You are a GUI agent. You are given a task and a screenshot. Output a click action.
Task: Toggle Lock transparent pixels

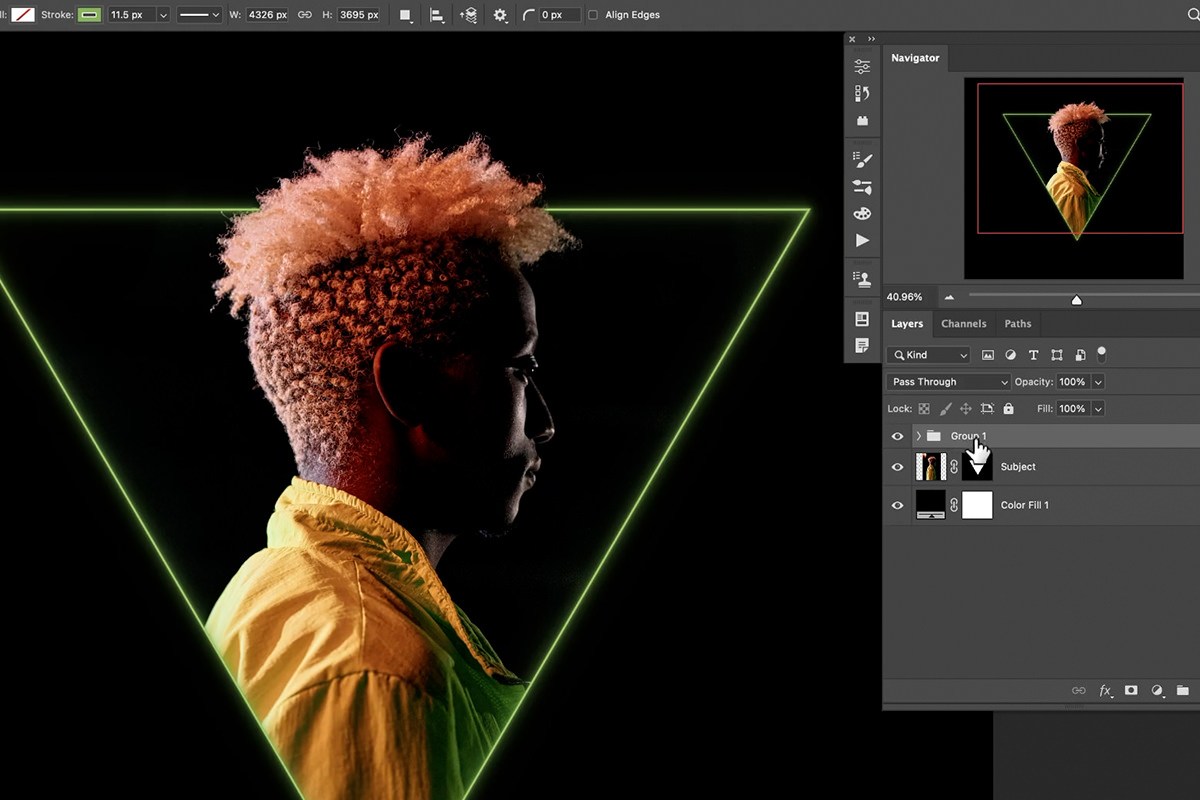[x=924, y=409]
